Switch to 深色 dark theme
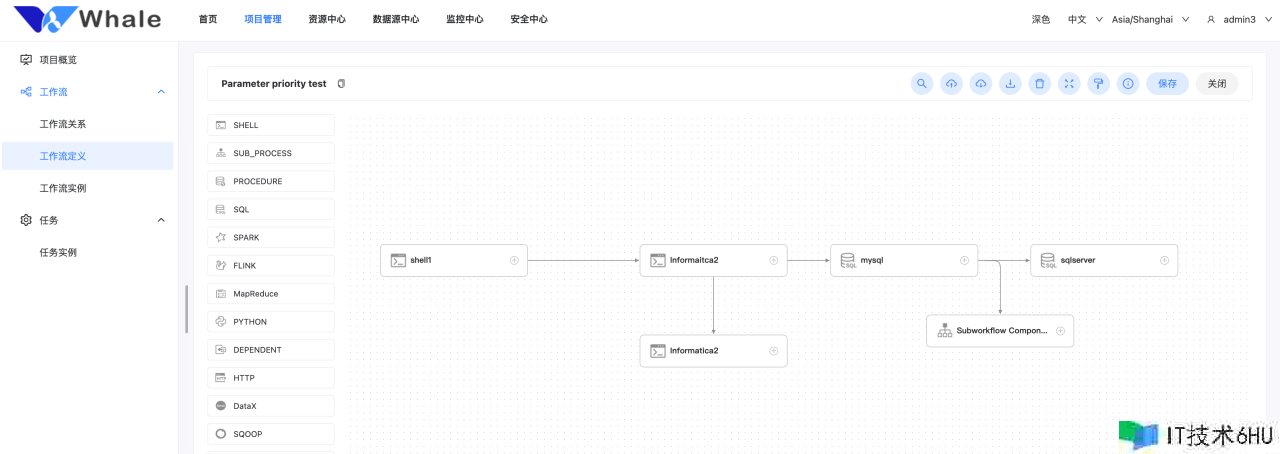The height and width of the screenshot is (454, 1280). point(1041,19)
